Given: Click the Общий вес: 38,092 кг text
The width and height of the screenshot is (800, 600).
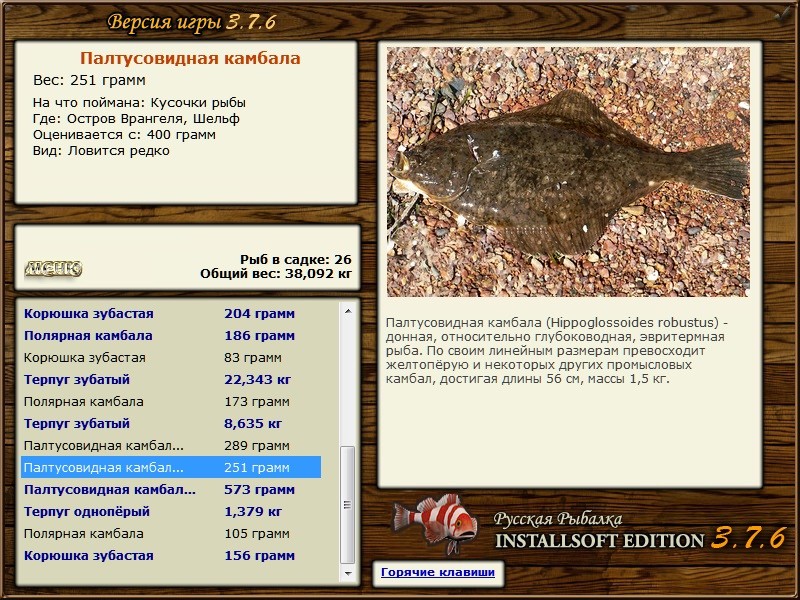Looking at the screenshot, I should [276, 274].
